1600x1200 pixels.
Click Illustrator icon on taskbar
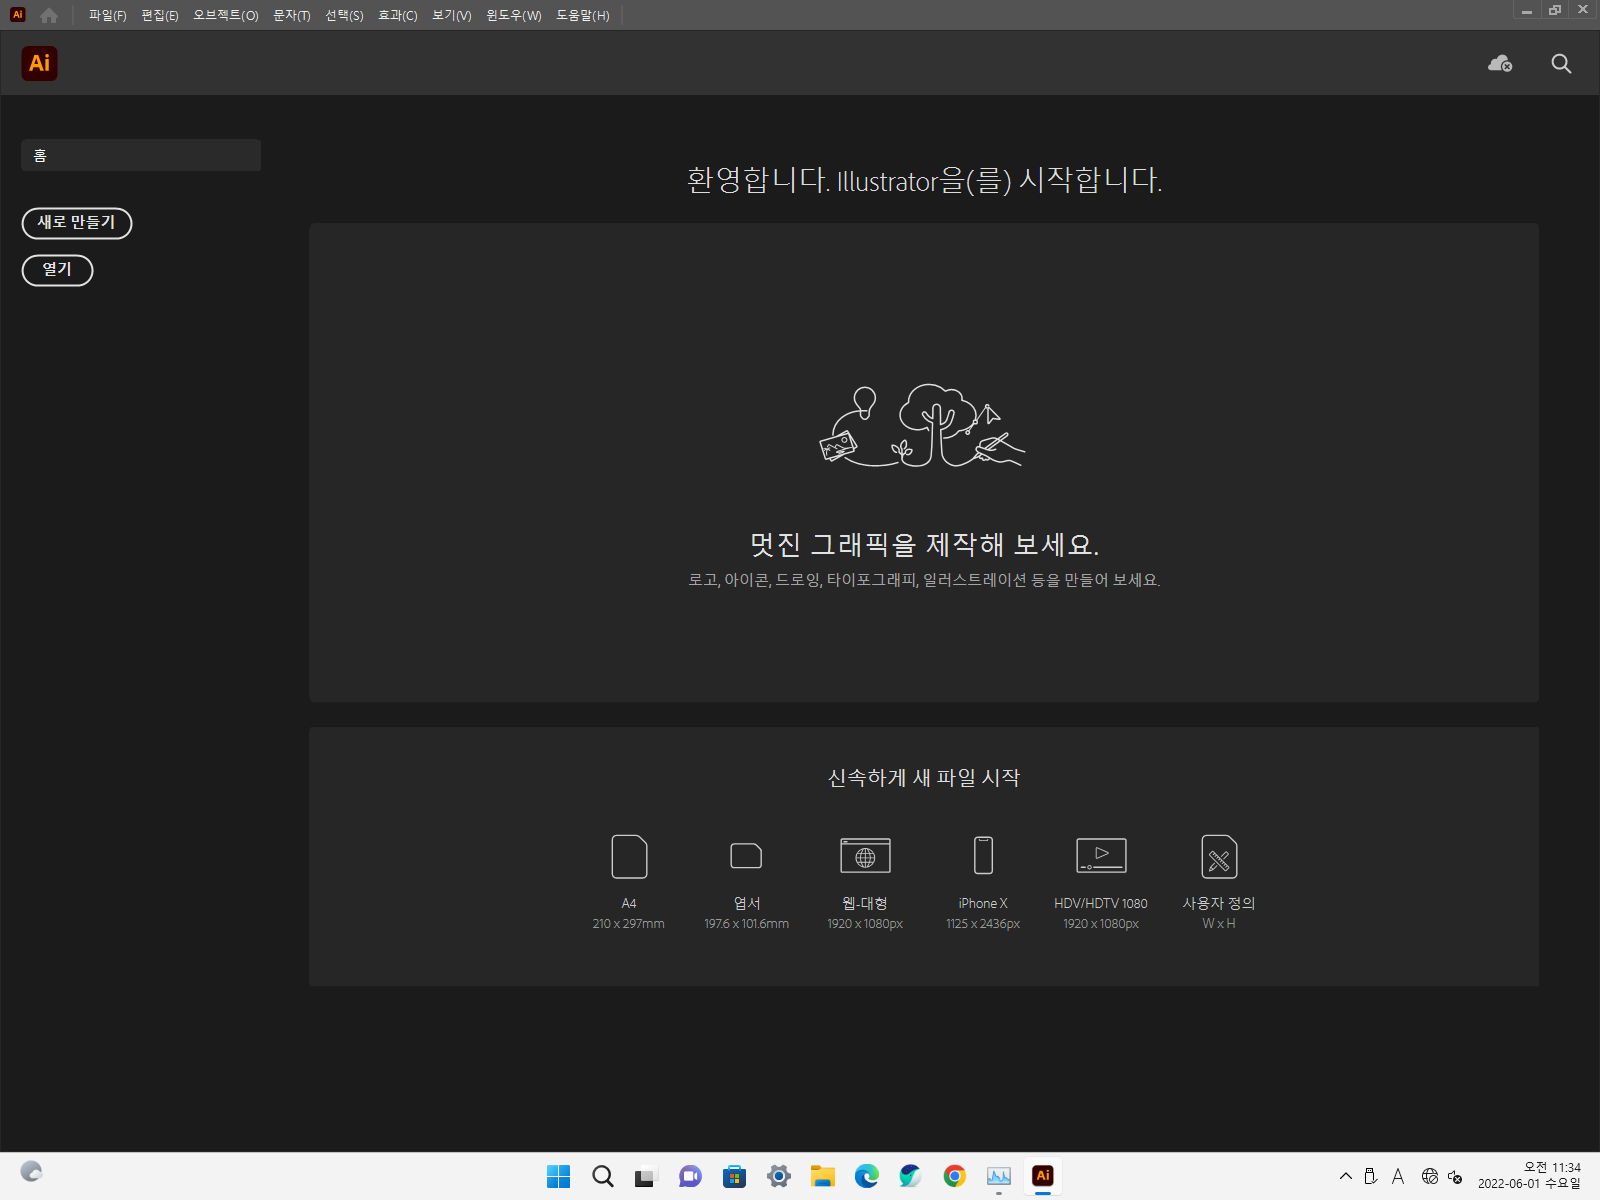1043,1176
